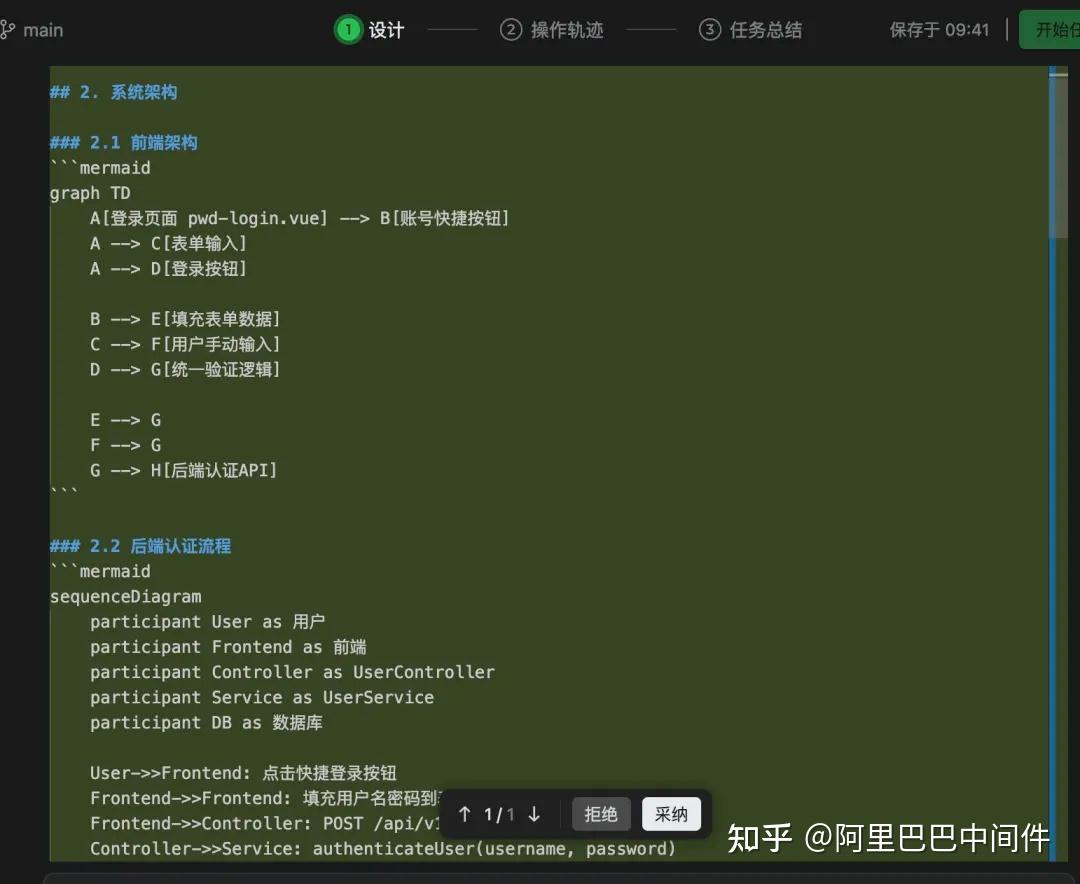Click the green step 1 circle icon
Viewport: 1080px width, 884px height.
click(x=347, y=29)
